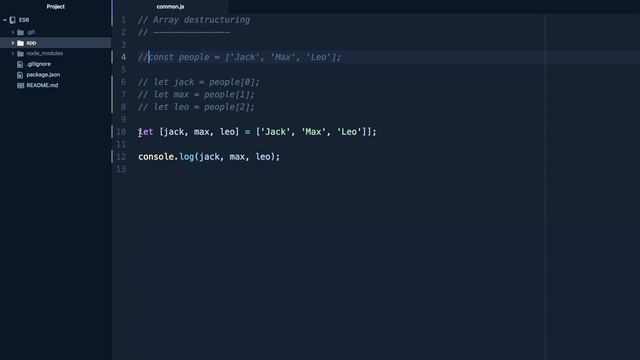The image size is (640, 360).
Task: Click the '// Array destructuring' comment
Action: coord(194,20)
